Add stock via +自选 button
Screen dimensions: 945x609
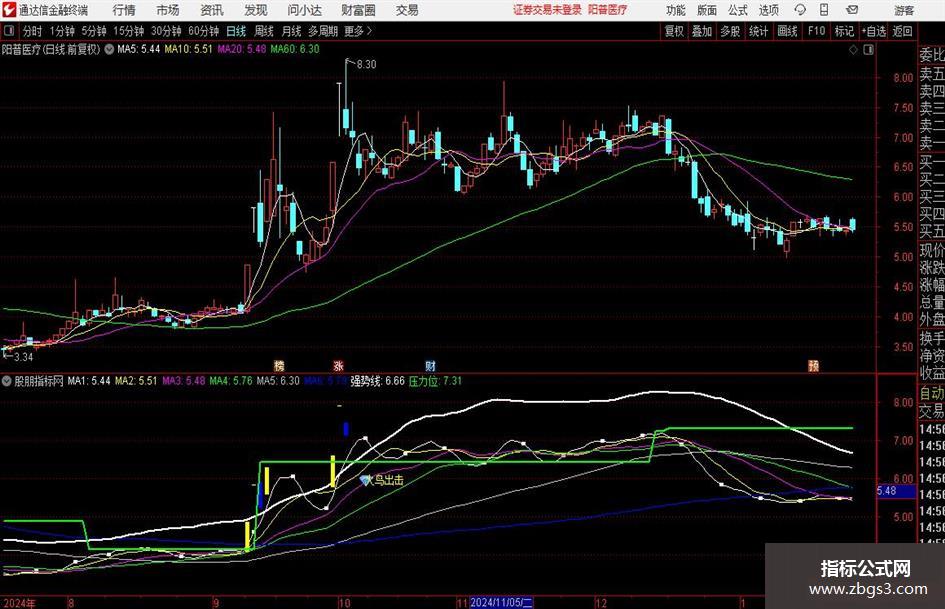[x=874, y=31]
